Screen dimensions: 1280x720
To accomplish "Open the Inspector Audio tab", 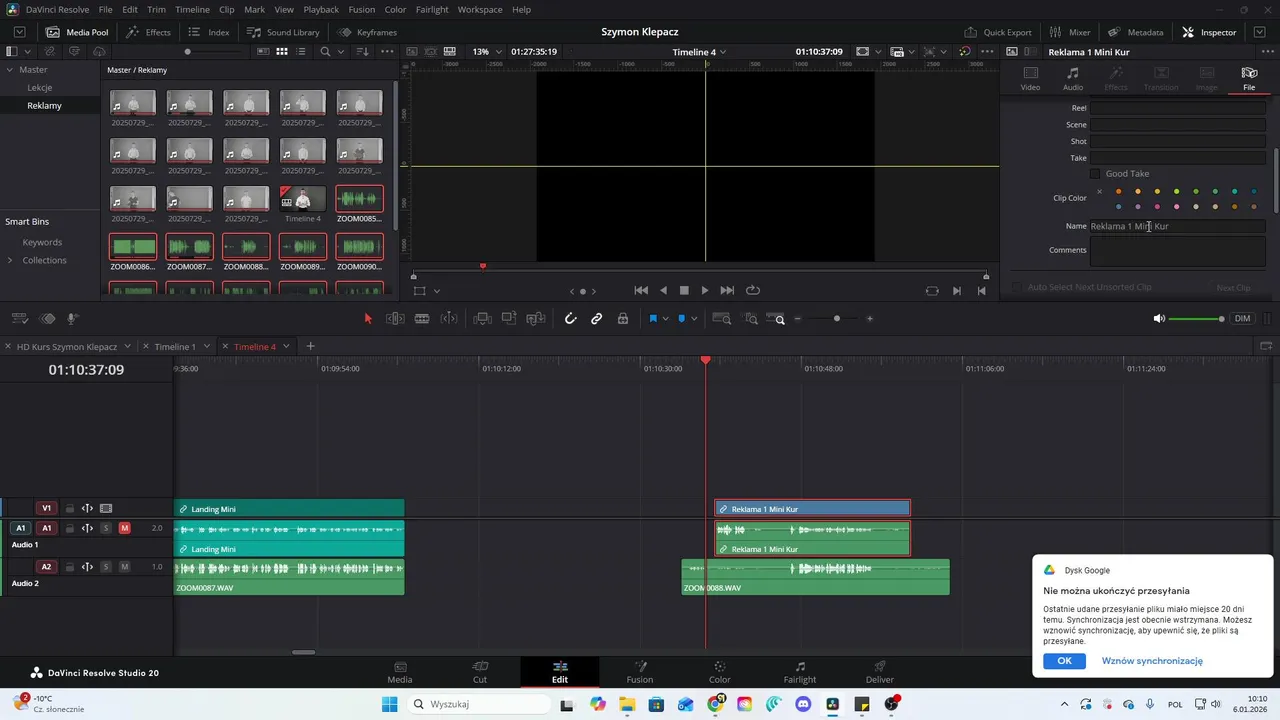I will point(1072,78).
